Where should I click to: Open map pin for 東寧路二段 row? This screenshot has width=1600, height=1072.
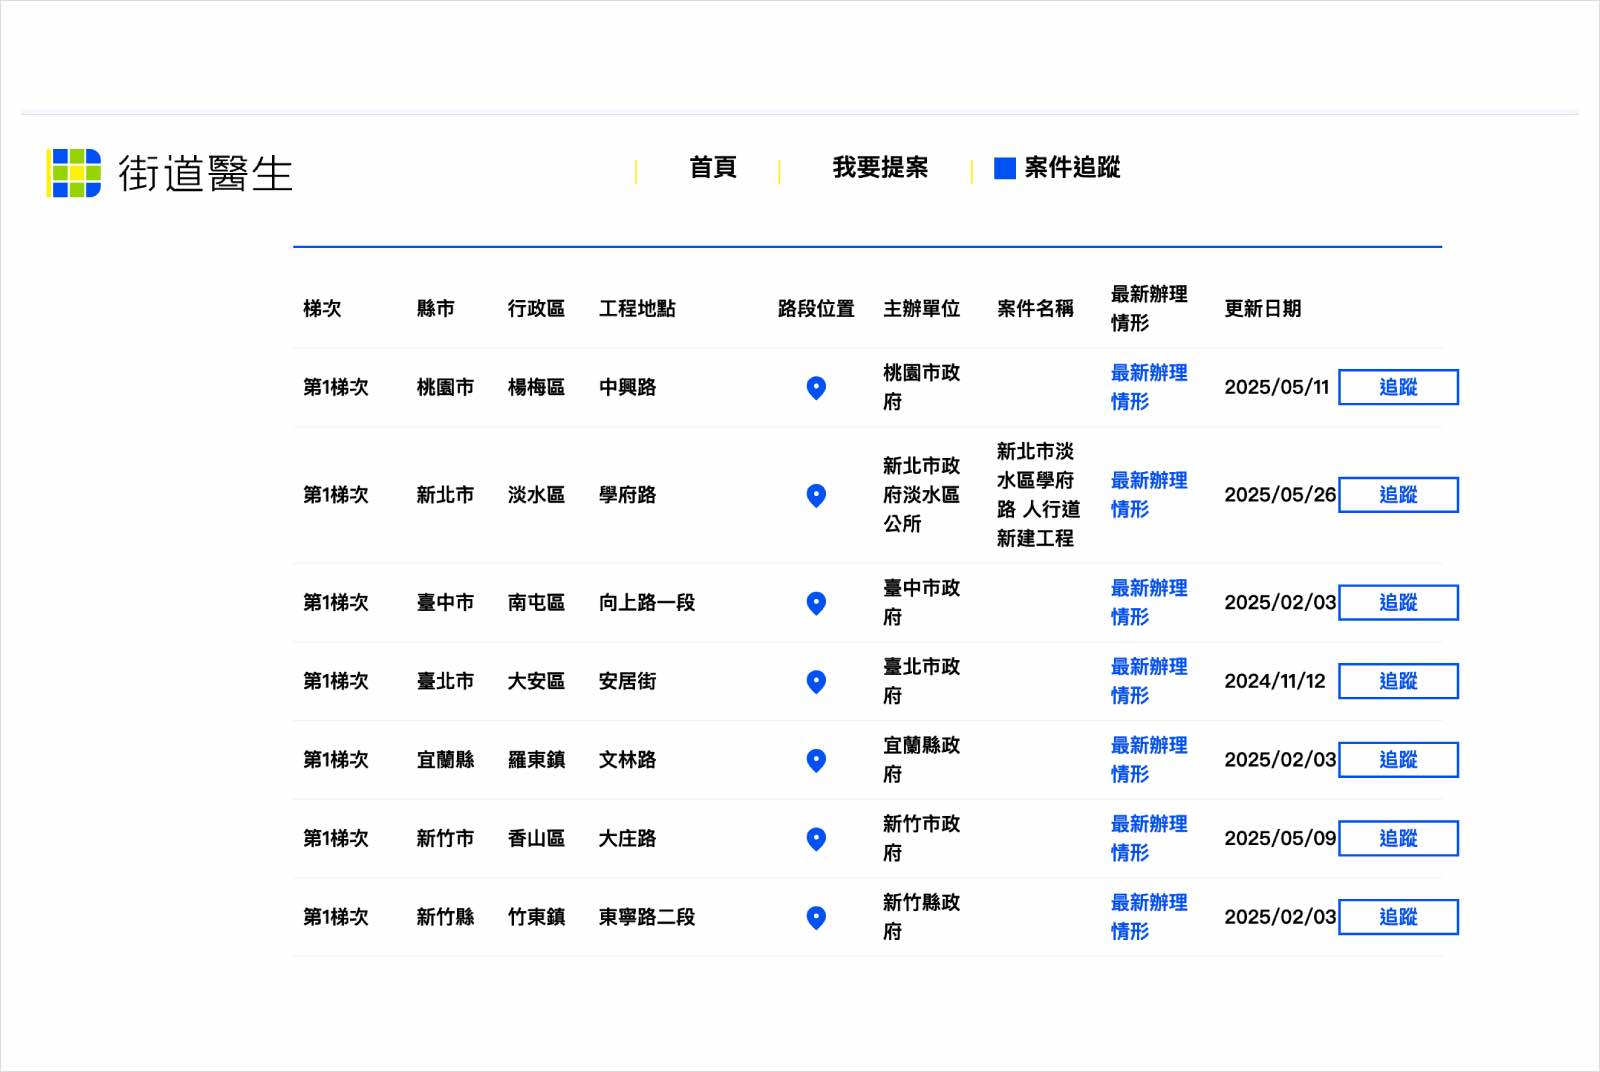pos(816,918)
